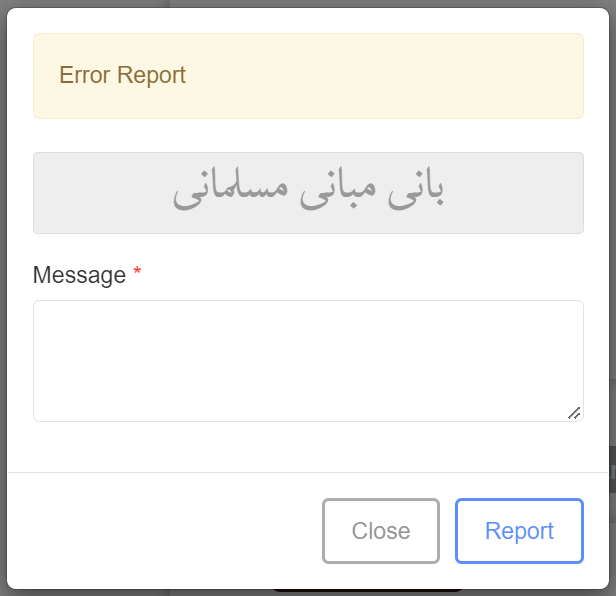
Task: Click the dark button peeking below the dialog
Action: click(366, 591)
